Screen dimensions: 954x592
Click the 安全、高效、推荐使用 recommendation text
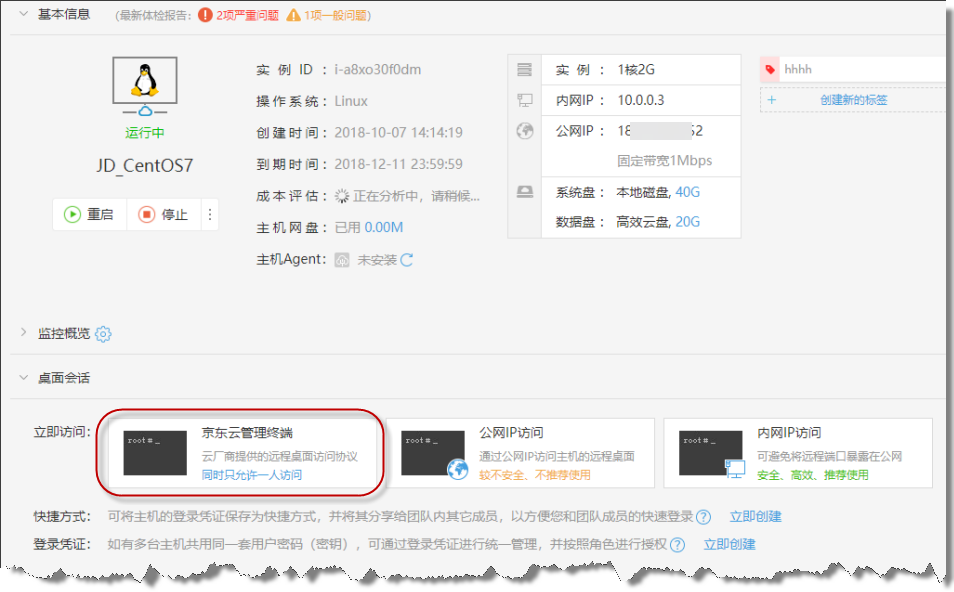813,475
